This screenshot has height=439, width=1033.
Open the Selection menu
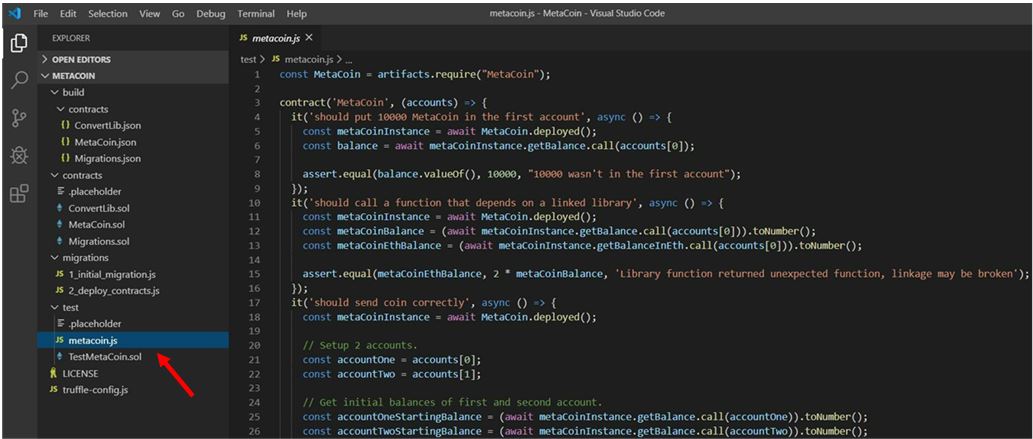tap(107, 14)
